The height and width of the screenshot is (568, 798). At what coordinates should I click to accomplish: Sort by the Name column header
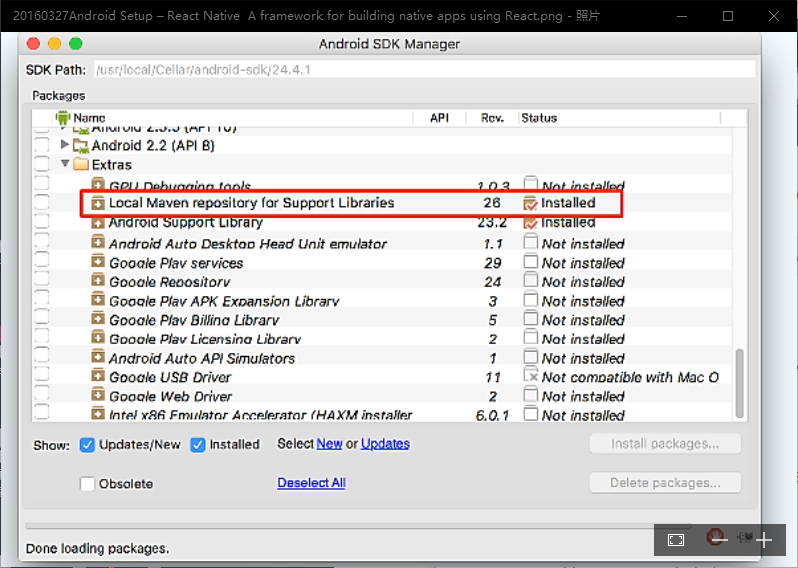(x=90, y=118)
